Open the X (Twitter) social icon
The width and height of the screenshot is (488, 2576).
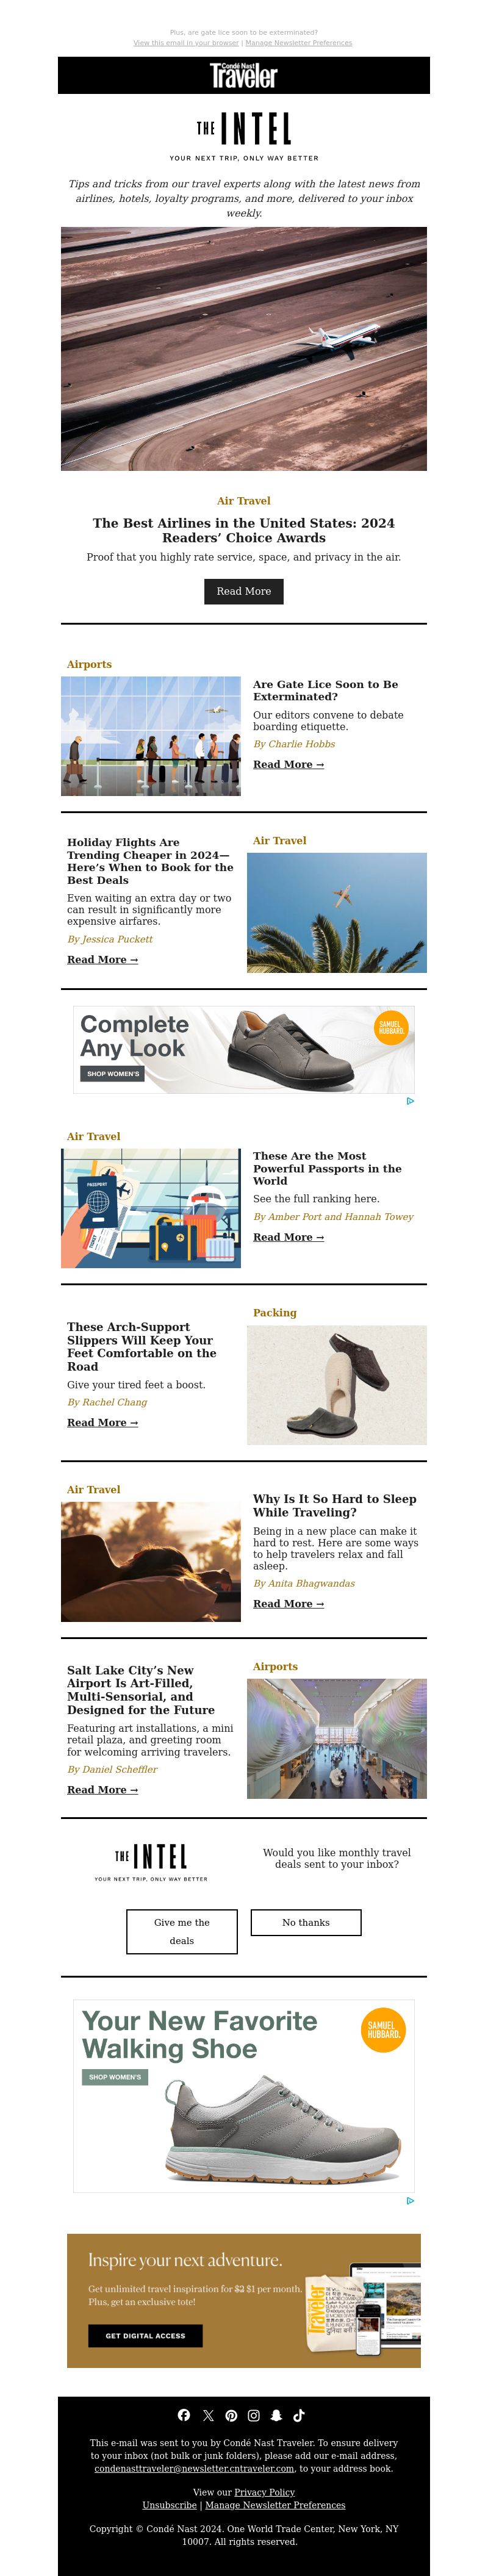click(x=208, y=2415)
